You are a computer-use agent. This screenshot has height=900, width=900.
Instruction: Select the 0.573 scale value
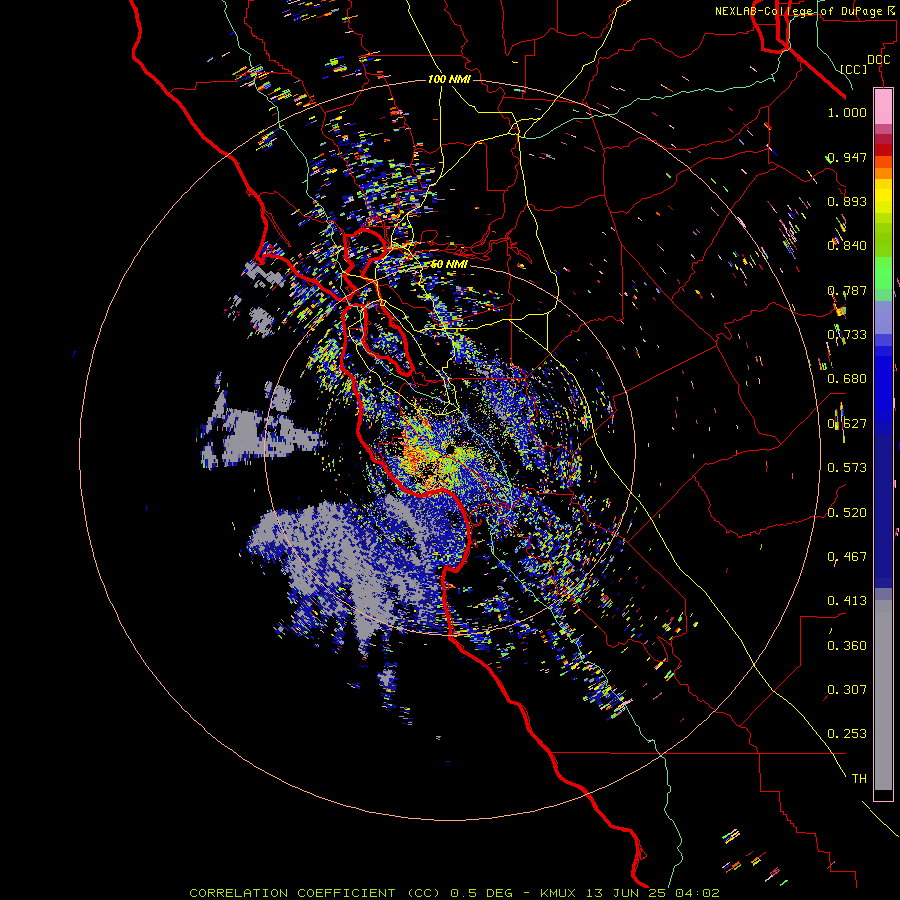pos(847,468)
